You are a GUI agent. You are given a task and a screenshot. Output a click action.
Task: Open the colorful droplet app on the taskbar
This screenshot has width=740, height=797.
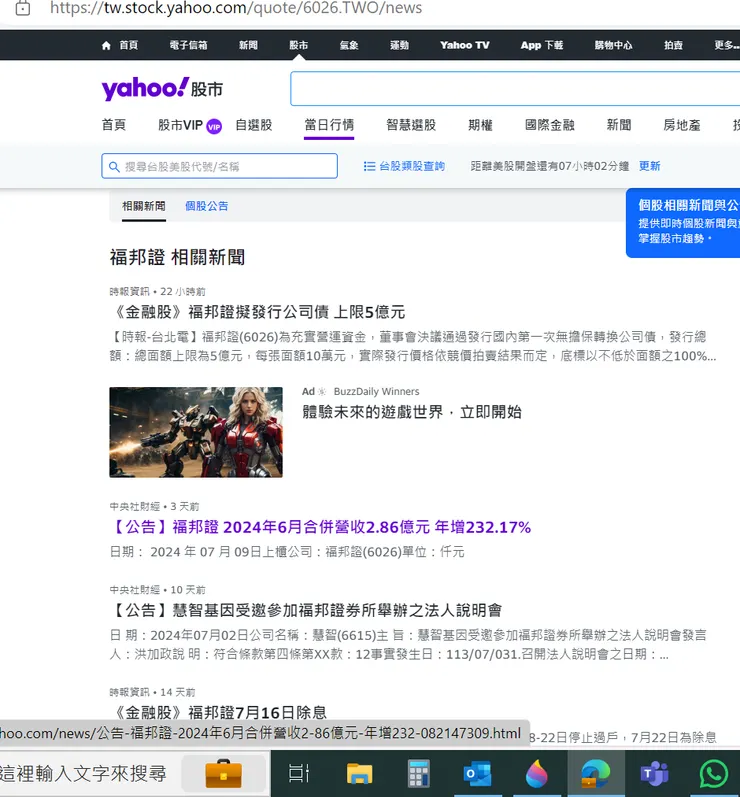pyautogui.click(x=537, y=774)
